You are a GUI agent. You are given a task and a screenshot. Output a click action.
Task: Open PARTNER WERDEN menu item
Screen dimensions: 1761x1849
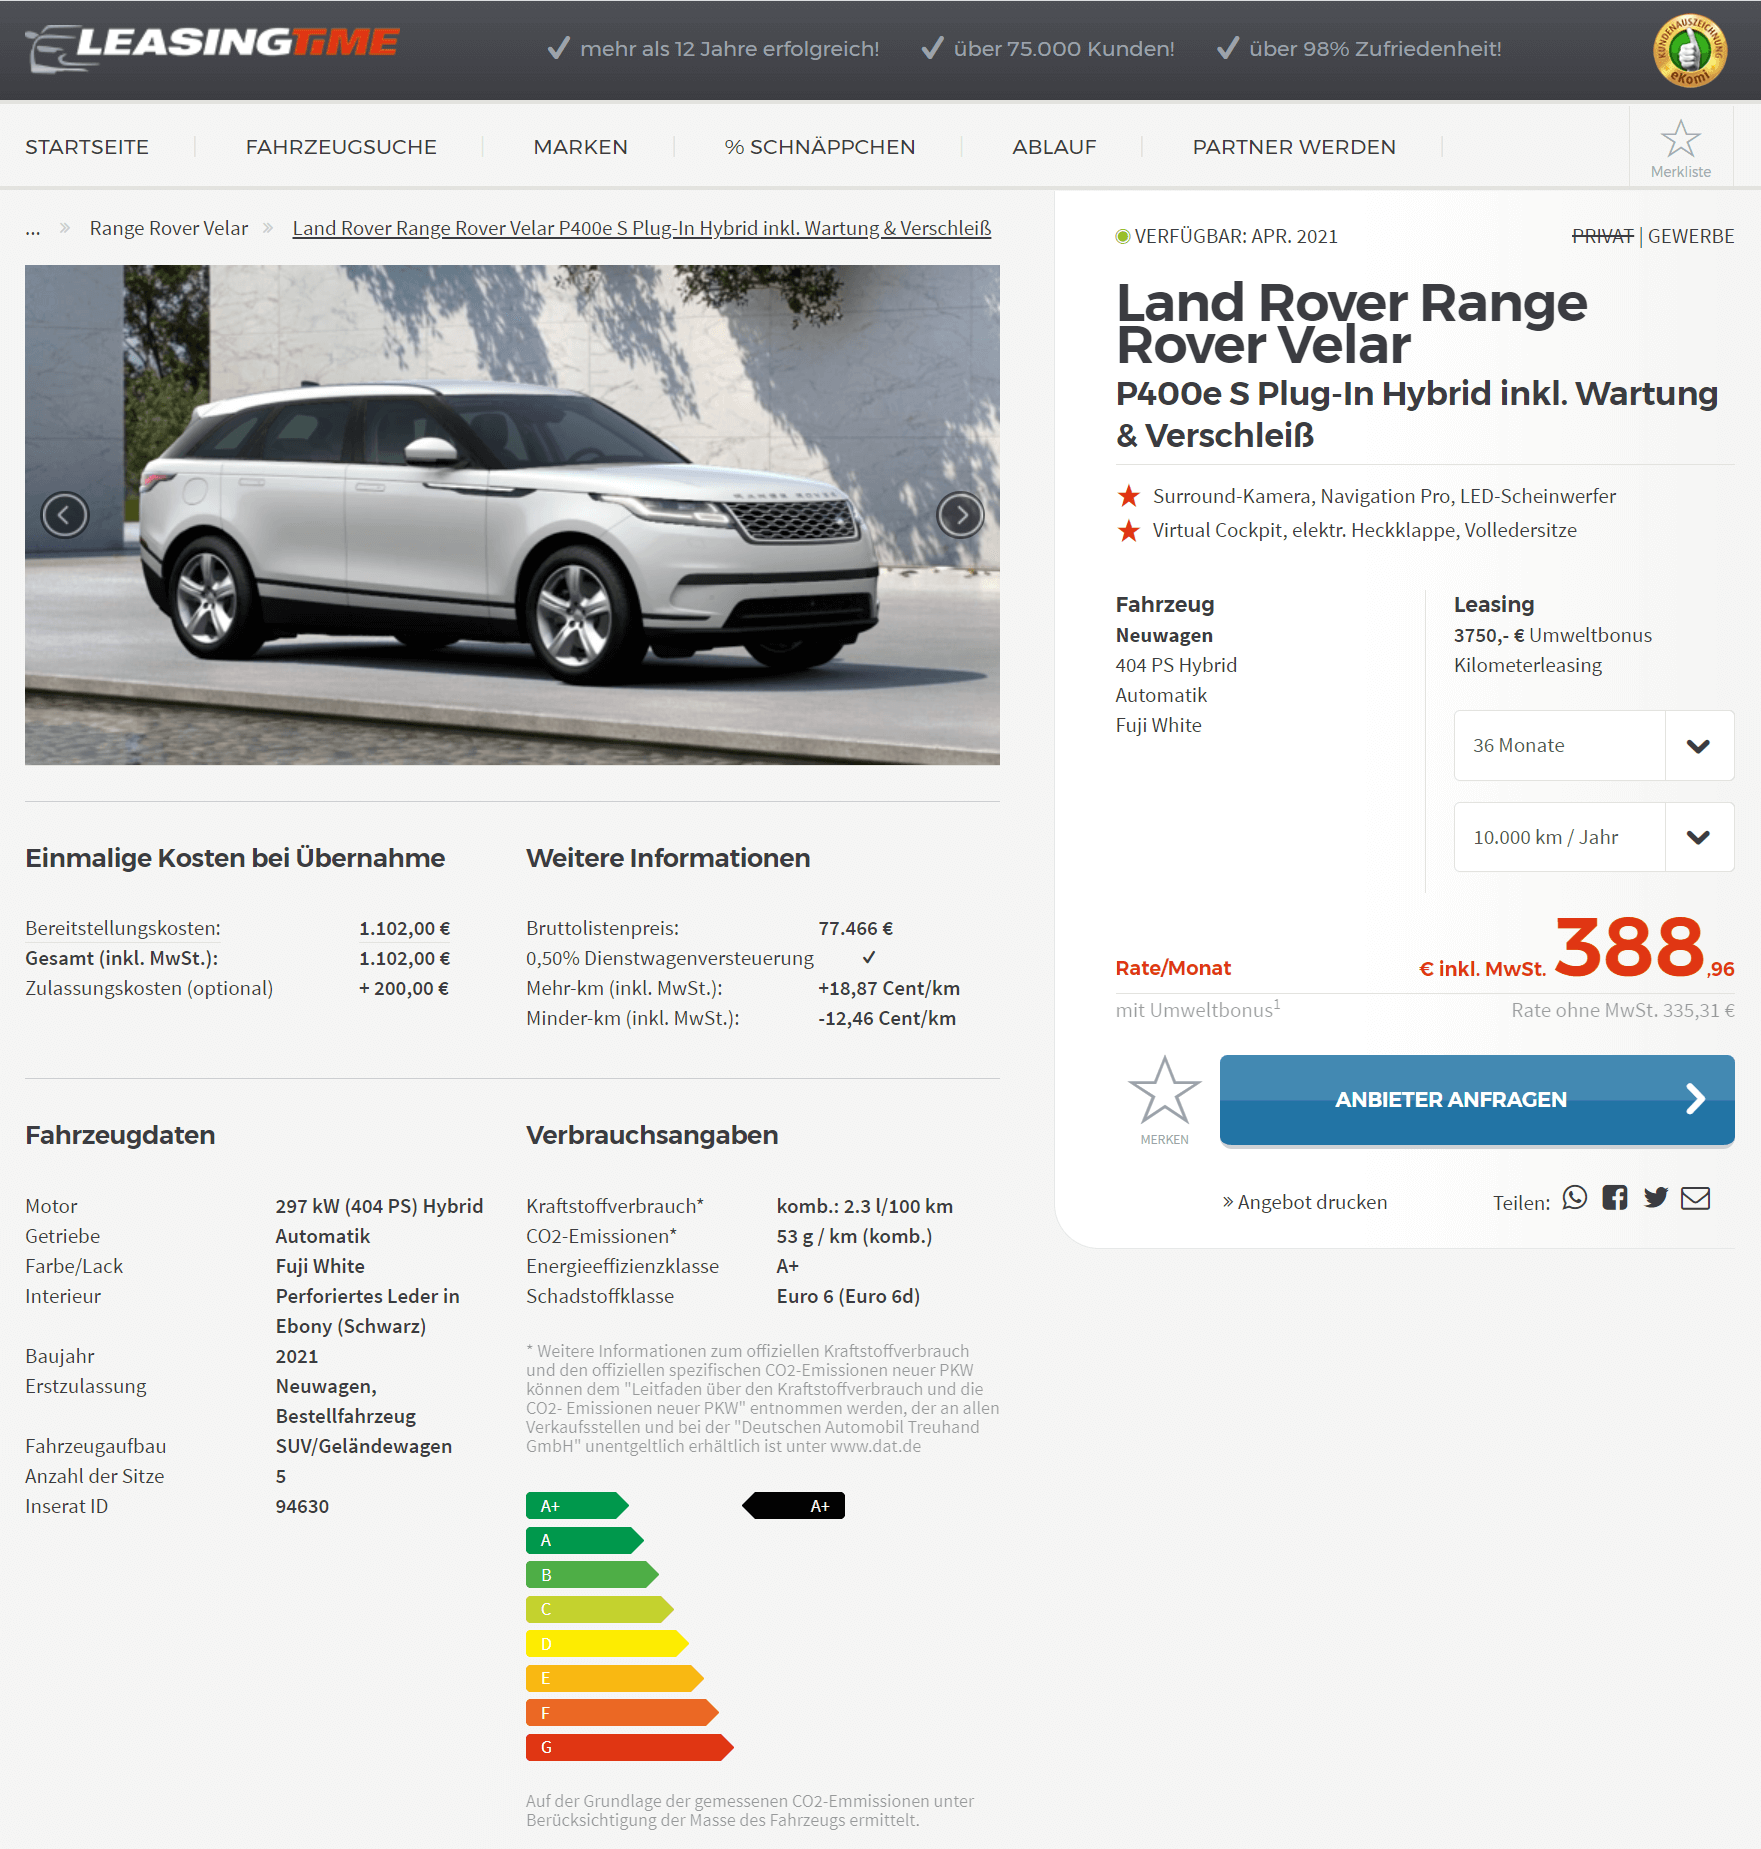[1294, 147]
